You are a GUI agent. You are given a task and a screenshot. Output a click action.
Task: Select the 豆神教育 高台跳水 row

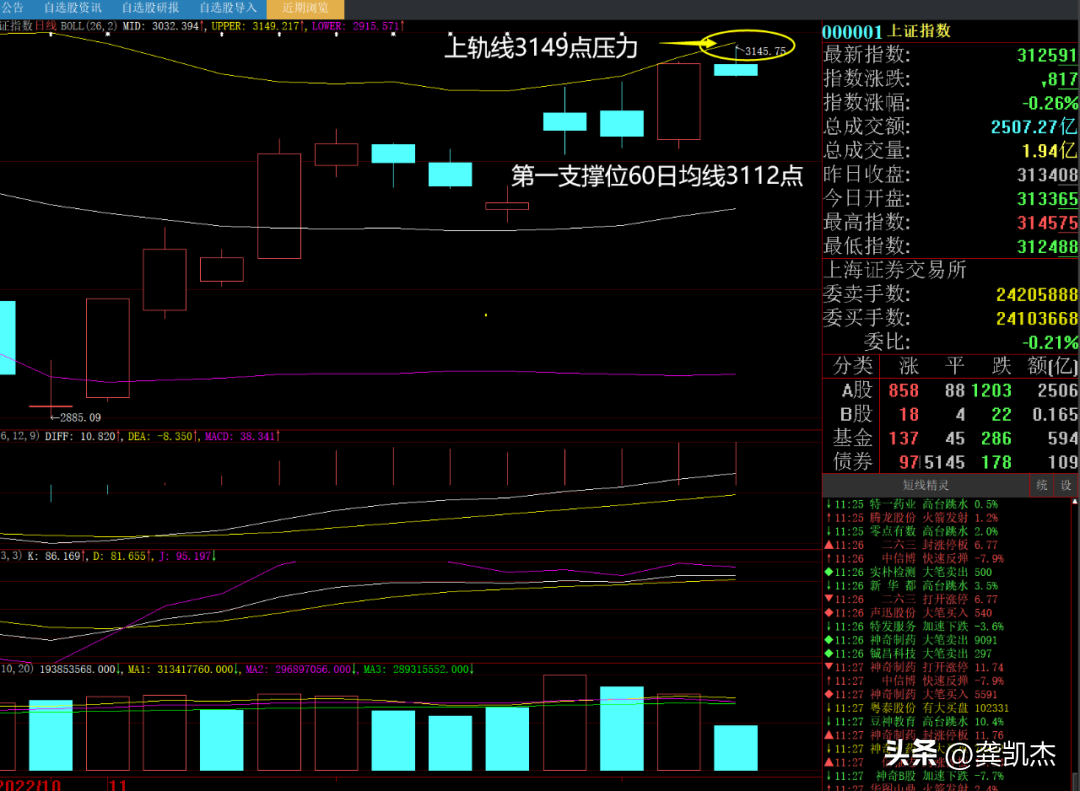click(x=946, y=721)
